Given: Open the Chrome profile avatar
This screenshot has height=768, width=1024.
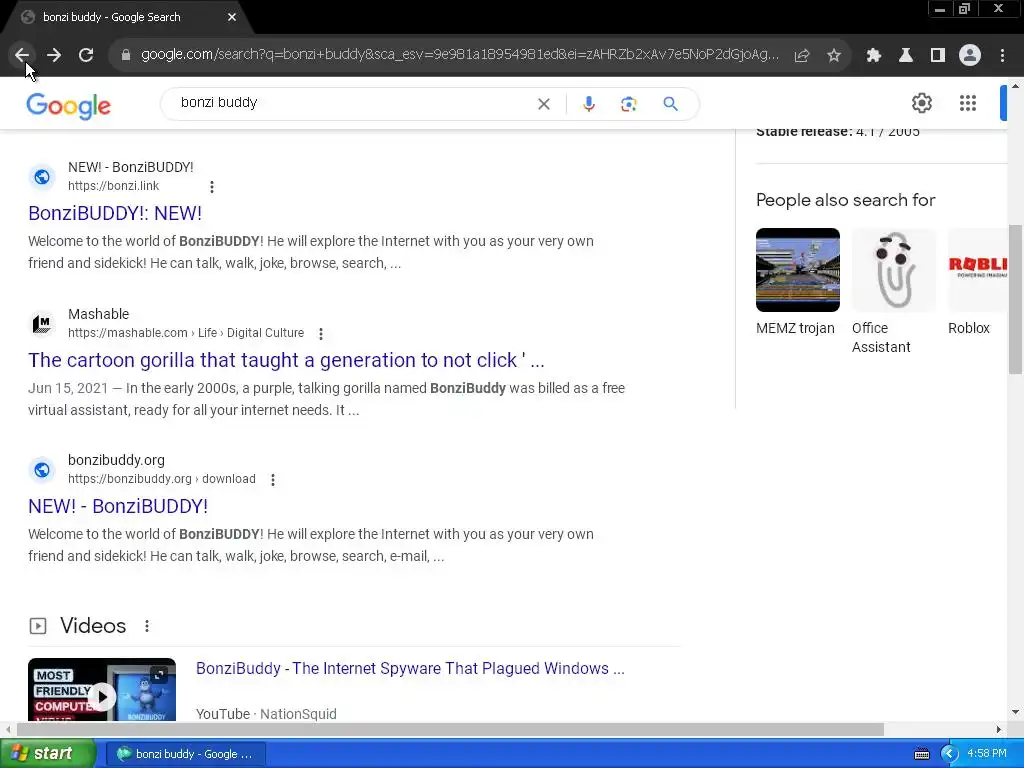Looking at the screenshot, I should tap(970, 55).
